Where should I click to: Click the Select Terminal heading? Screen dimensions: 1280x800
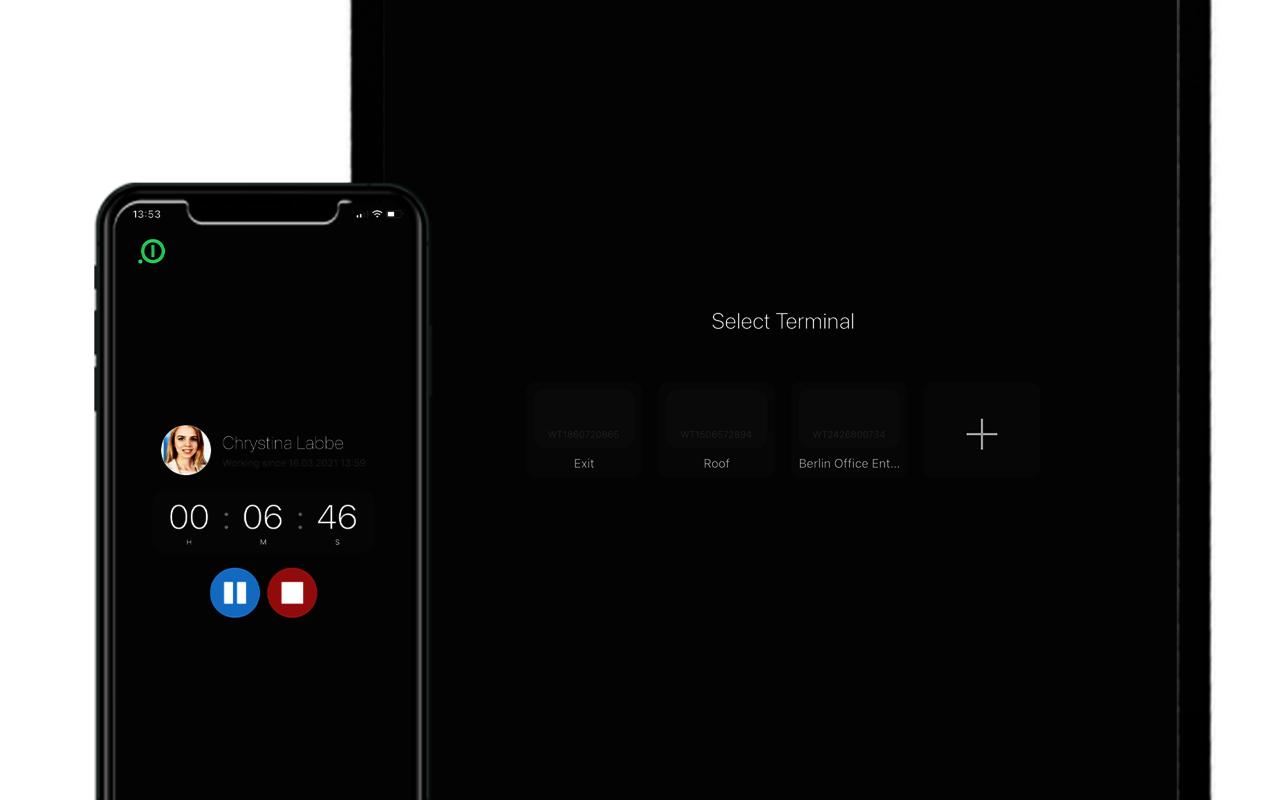click(x=783, y=322)
